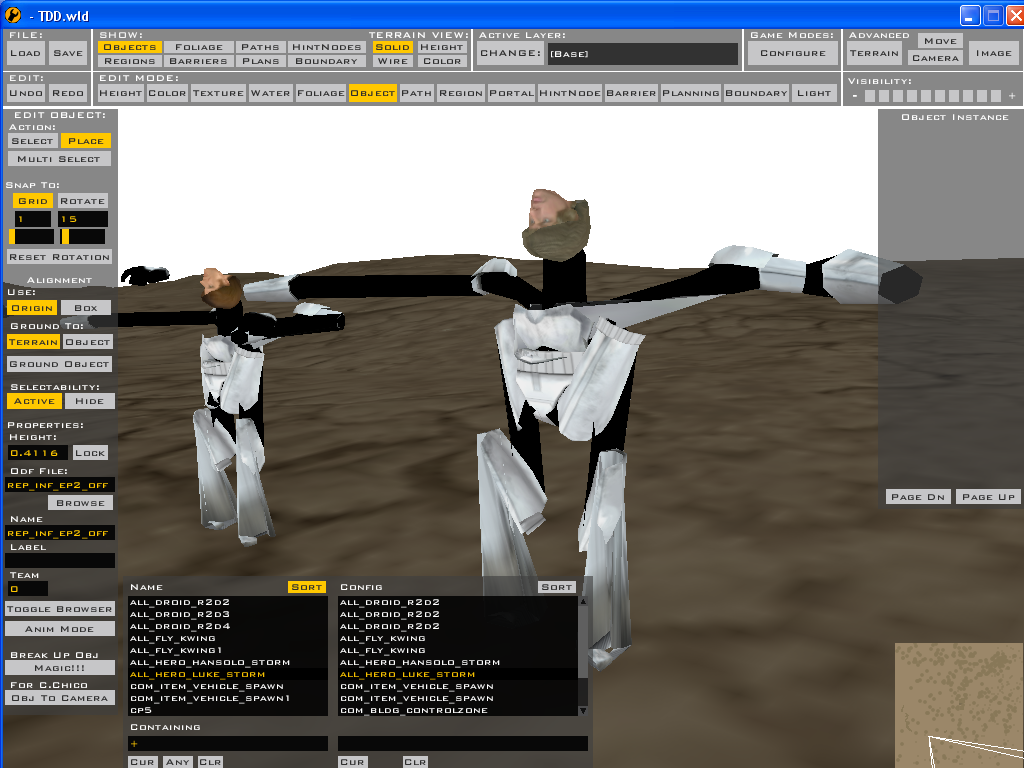1024x768 pixels.
Task: Undo the last edit
Action: tap(26, 93)
